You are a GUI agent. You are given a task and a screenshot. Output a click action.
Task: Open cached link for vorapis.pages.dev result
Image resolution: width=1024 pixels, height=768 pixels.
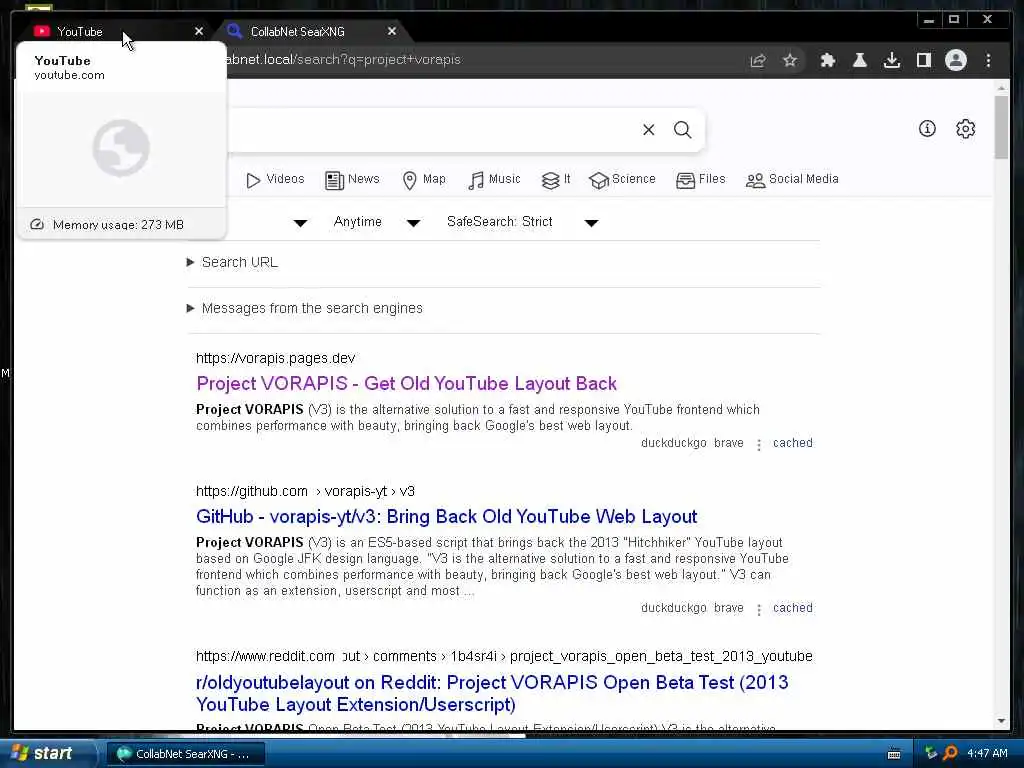coord(793,443)
